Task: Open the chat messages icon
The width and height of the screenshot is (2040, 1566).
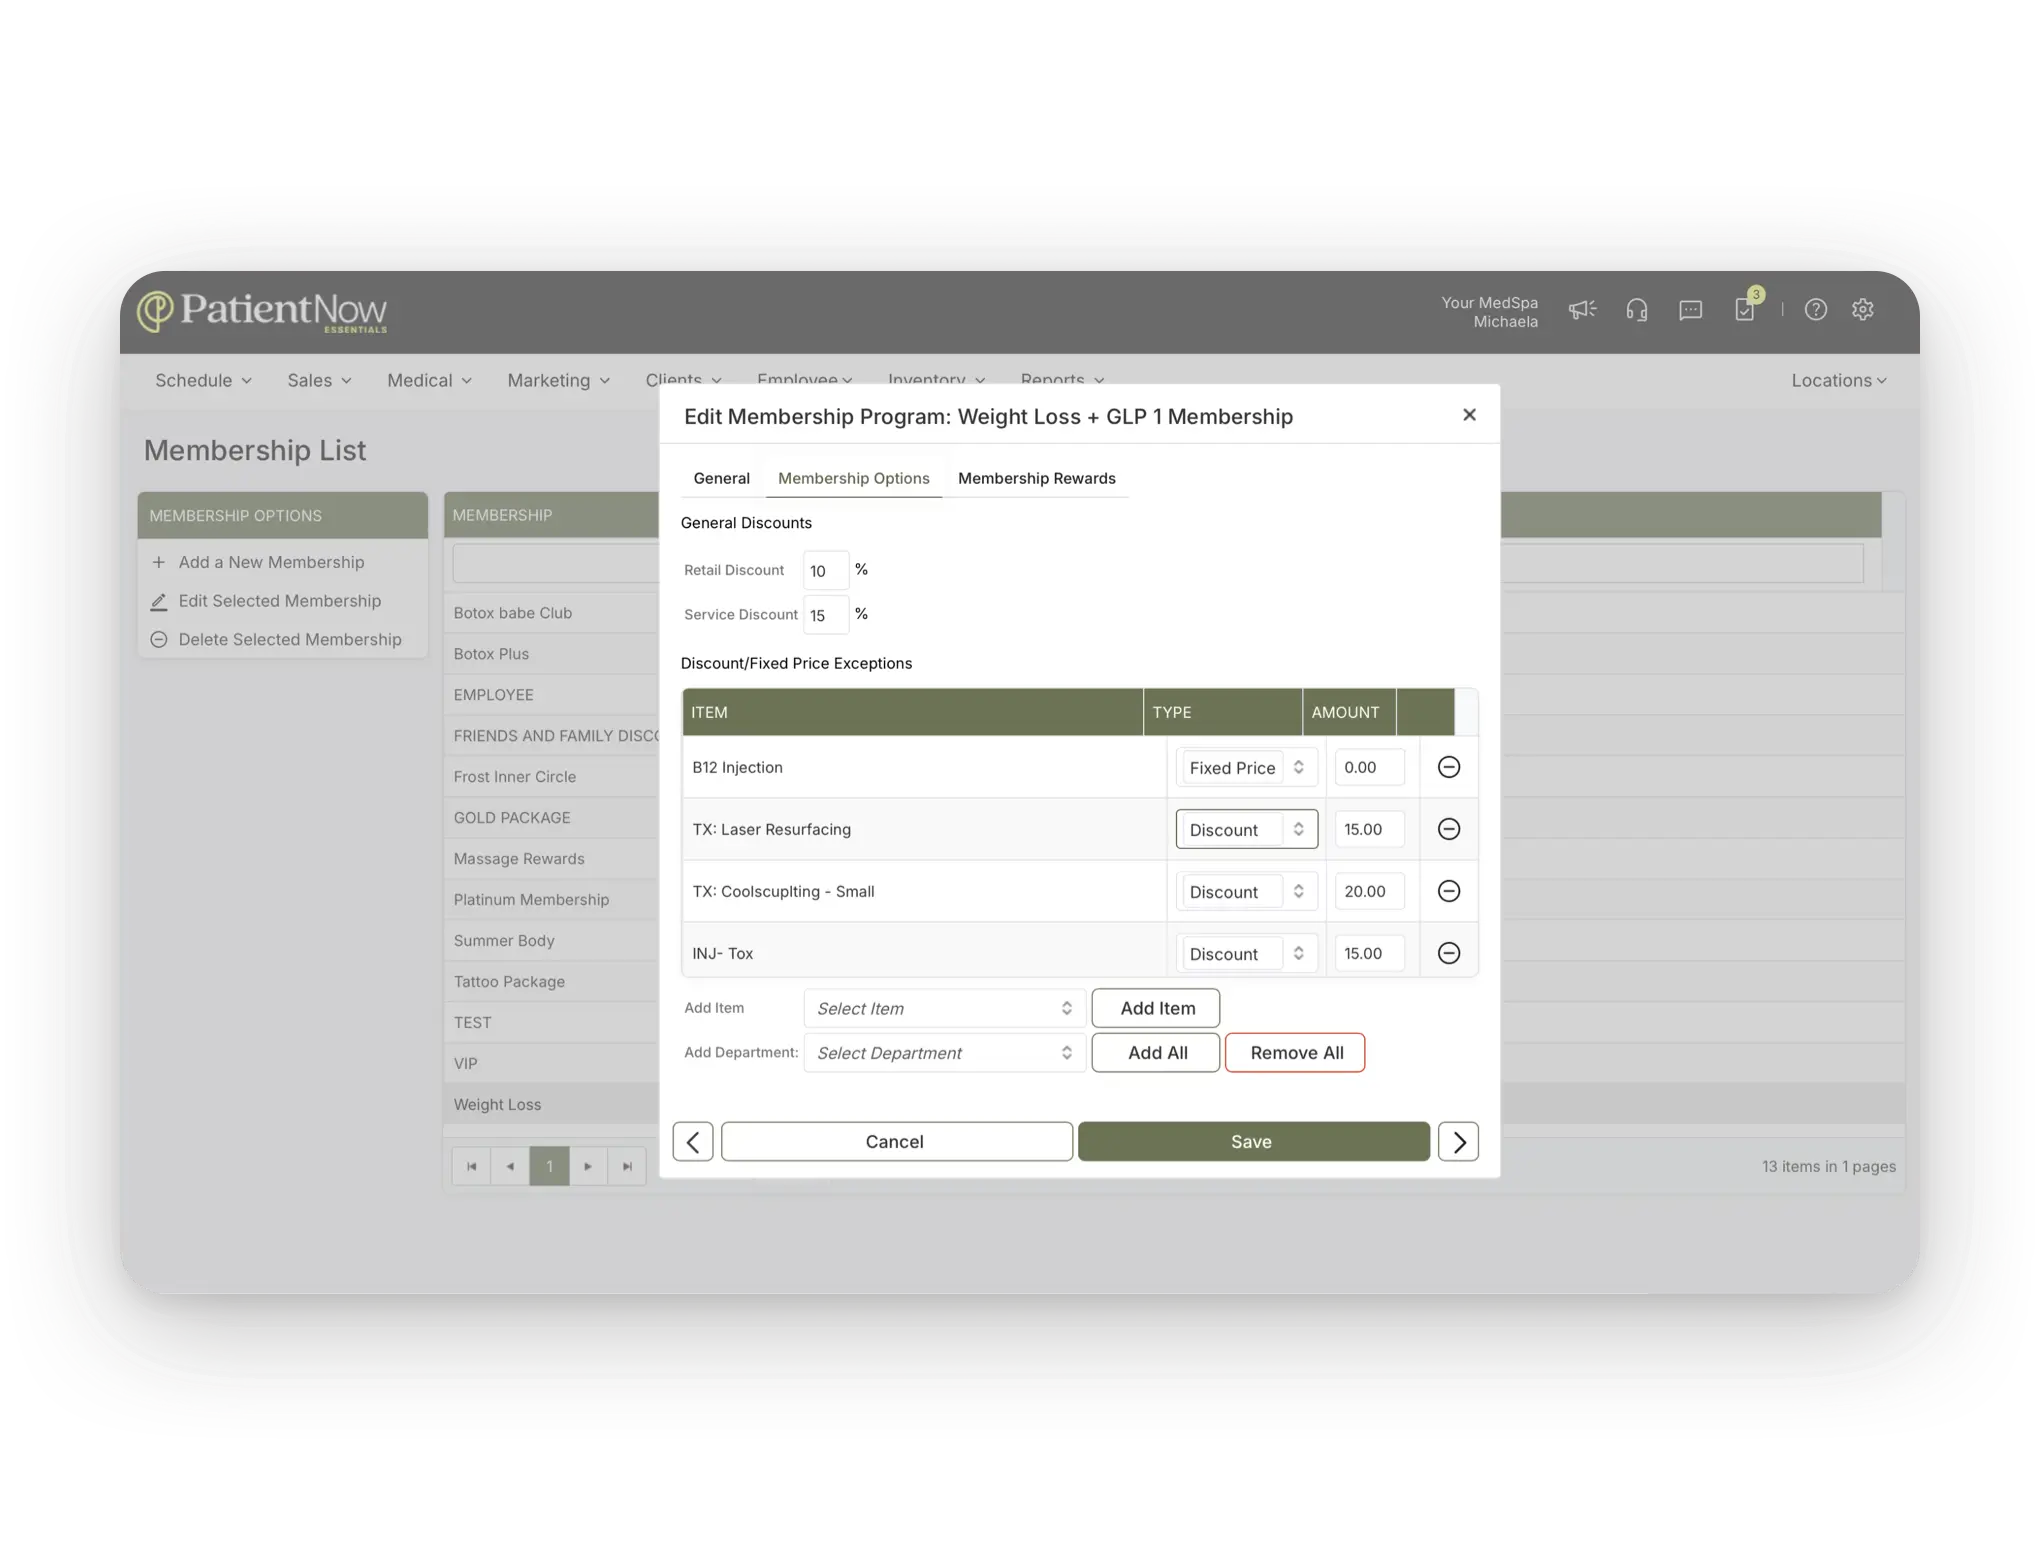Action: [x=1690, y=310]
